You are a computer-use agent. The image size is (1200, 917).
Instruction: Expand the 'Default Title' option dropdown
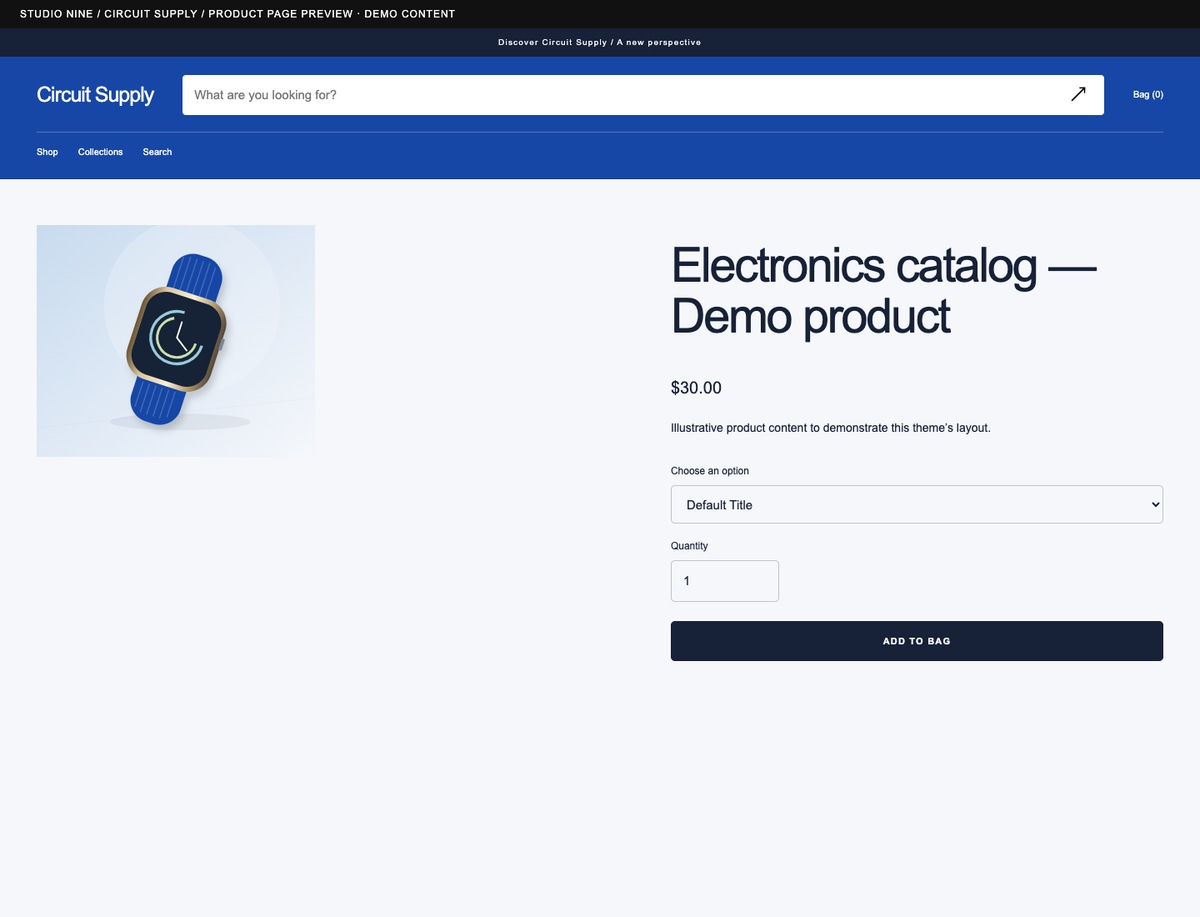(x=916, y=505)
